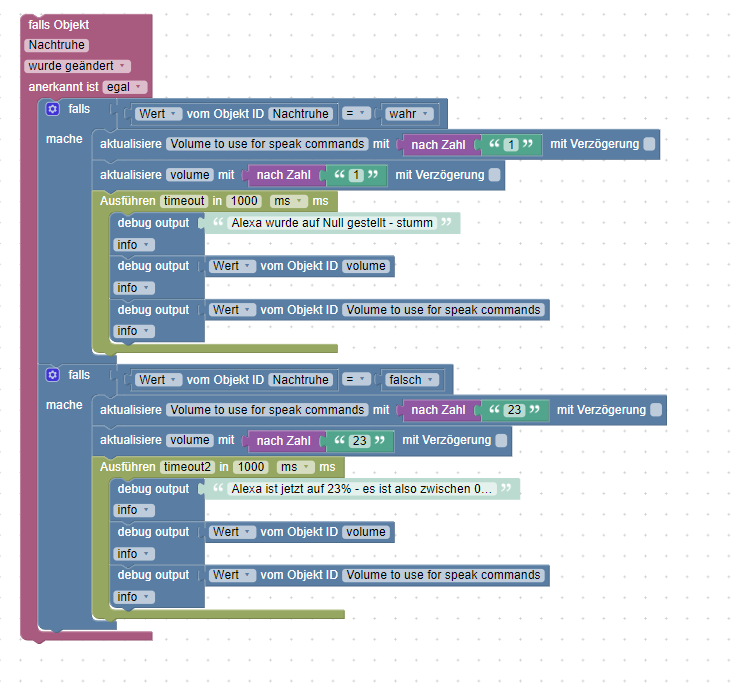Open the 'egal' acknowledged dropdown
The width and height of the screenshot is (741, 690).
(125, 87)
